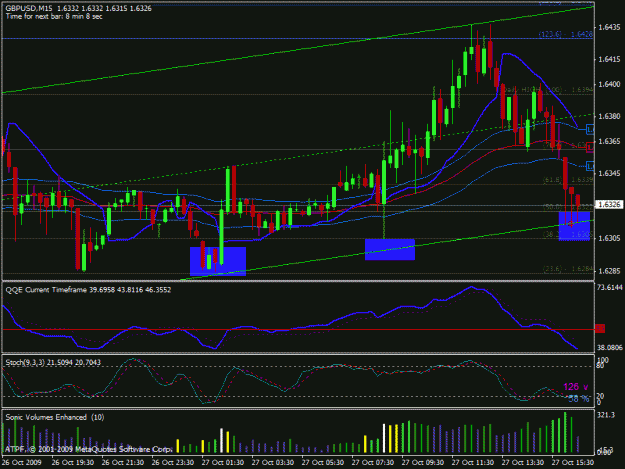Click the QQE Current Timeframe indicator label
Image resolution: width=625 pixels, height=469 pixels.
click(x=88, y=290)
